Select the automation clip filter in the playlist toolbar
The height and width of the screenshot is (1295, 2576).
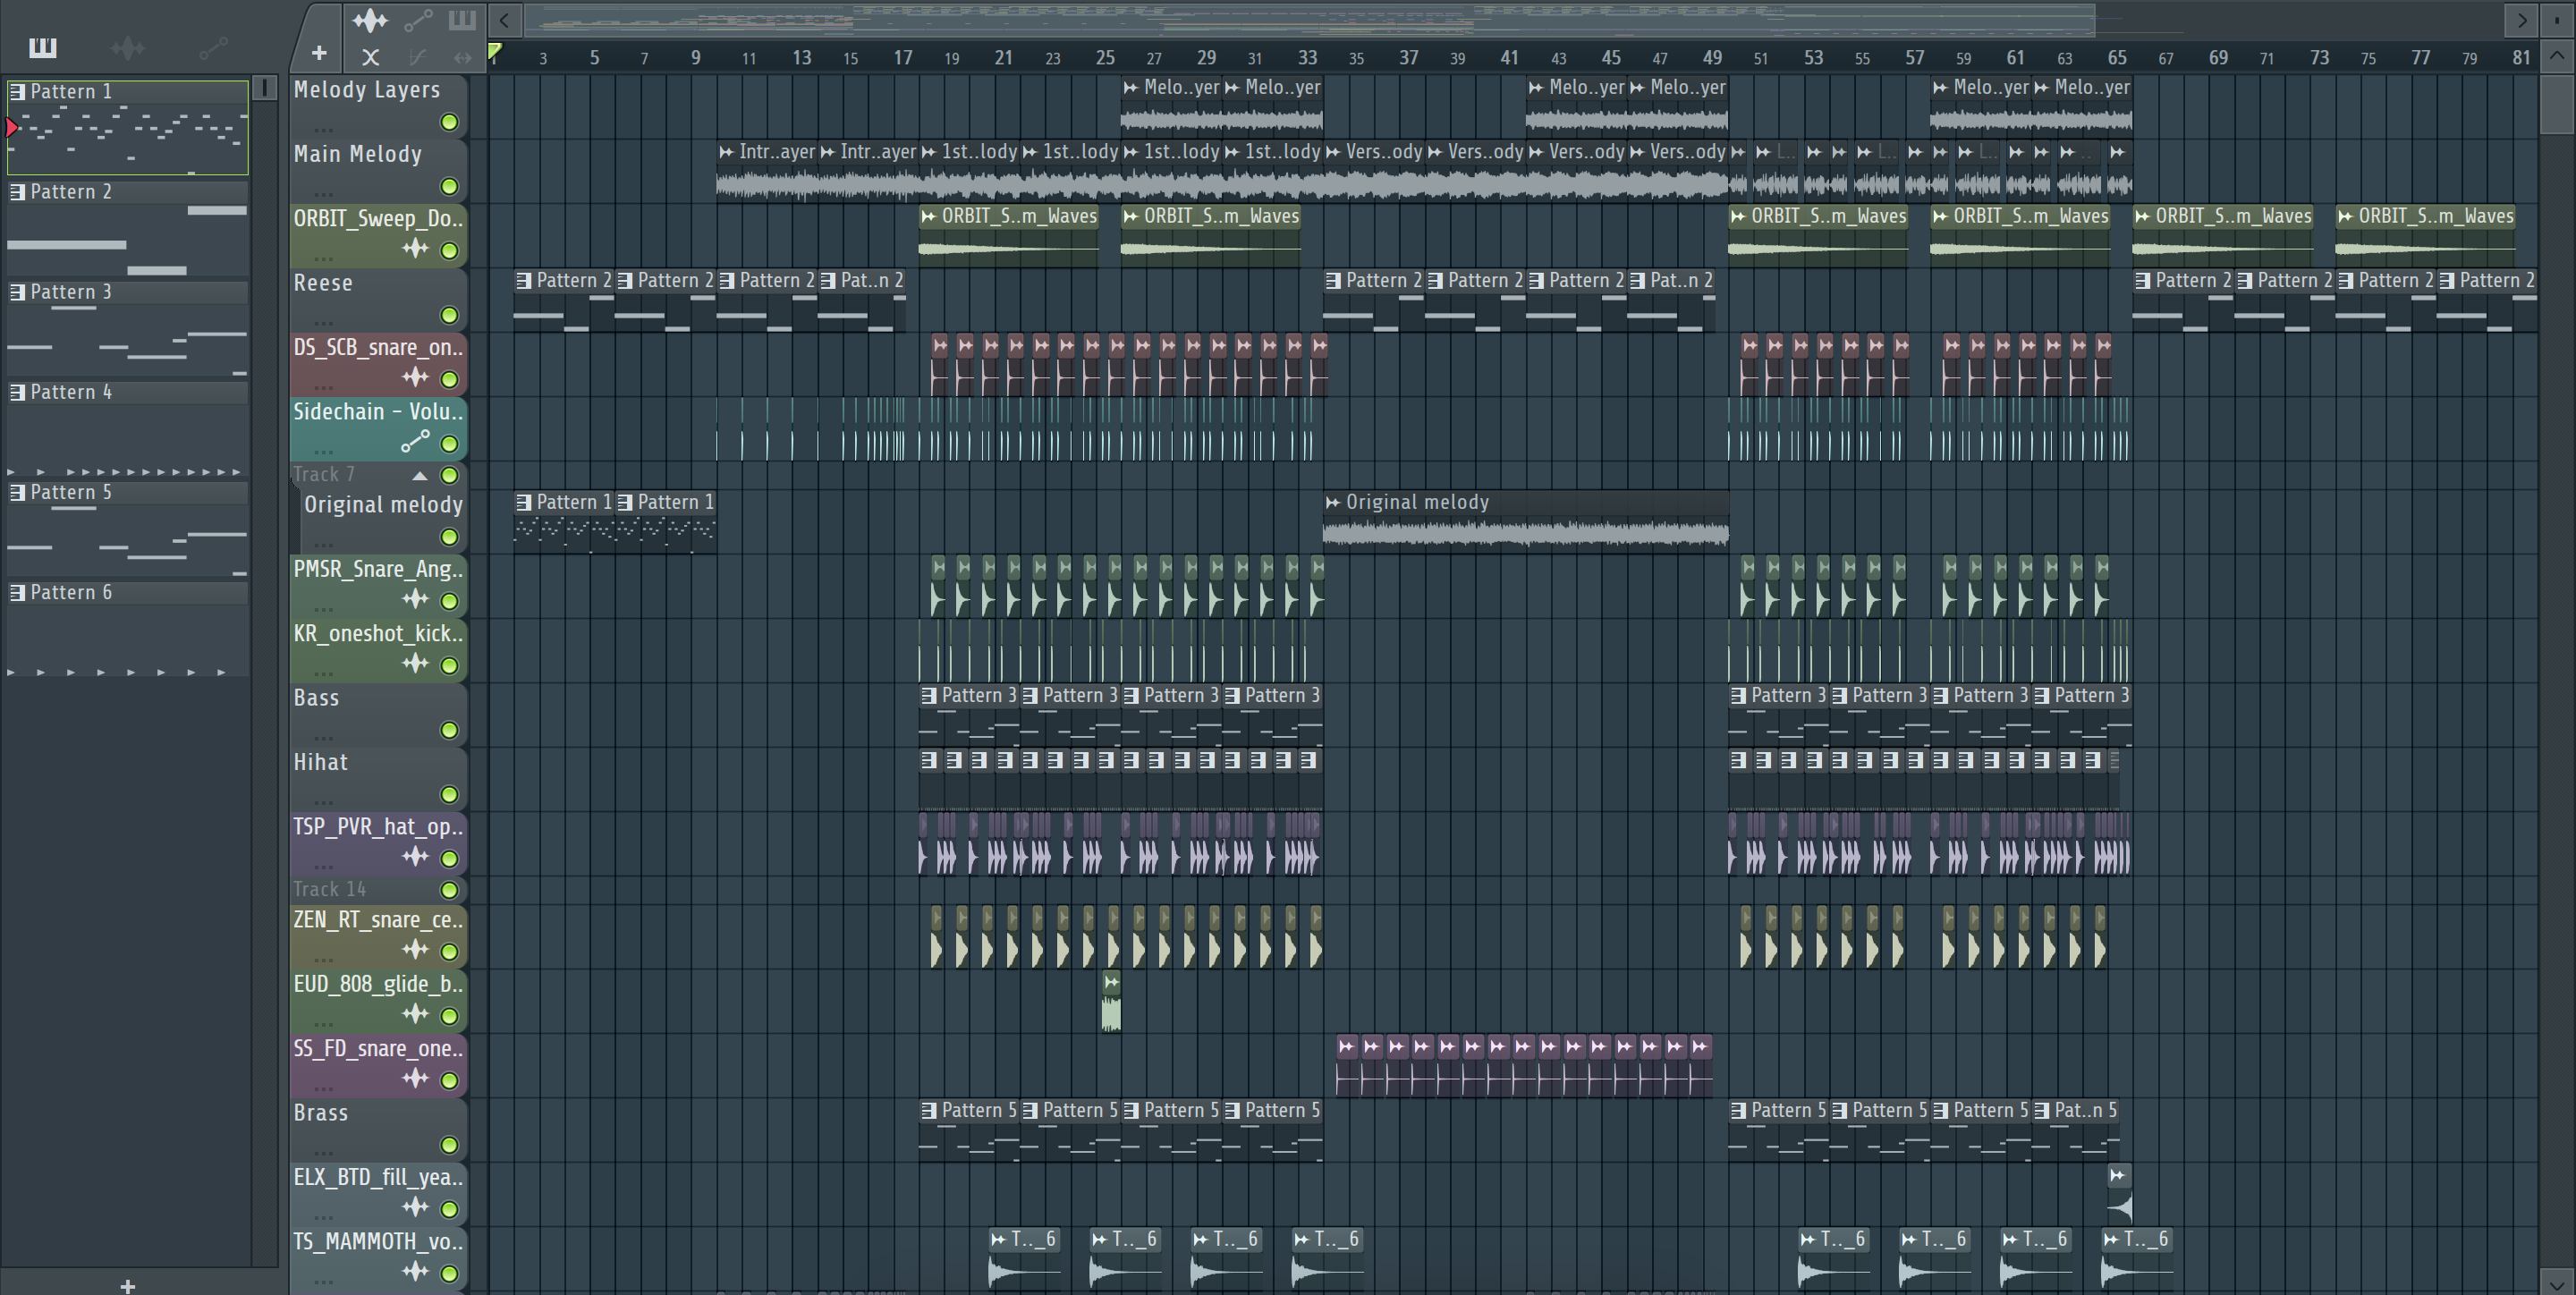pos(418,19)
